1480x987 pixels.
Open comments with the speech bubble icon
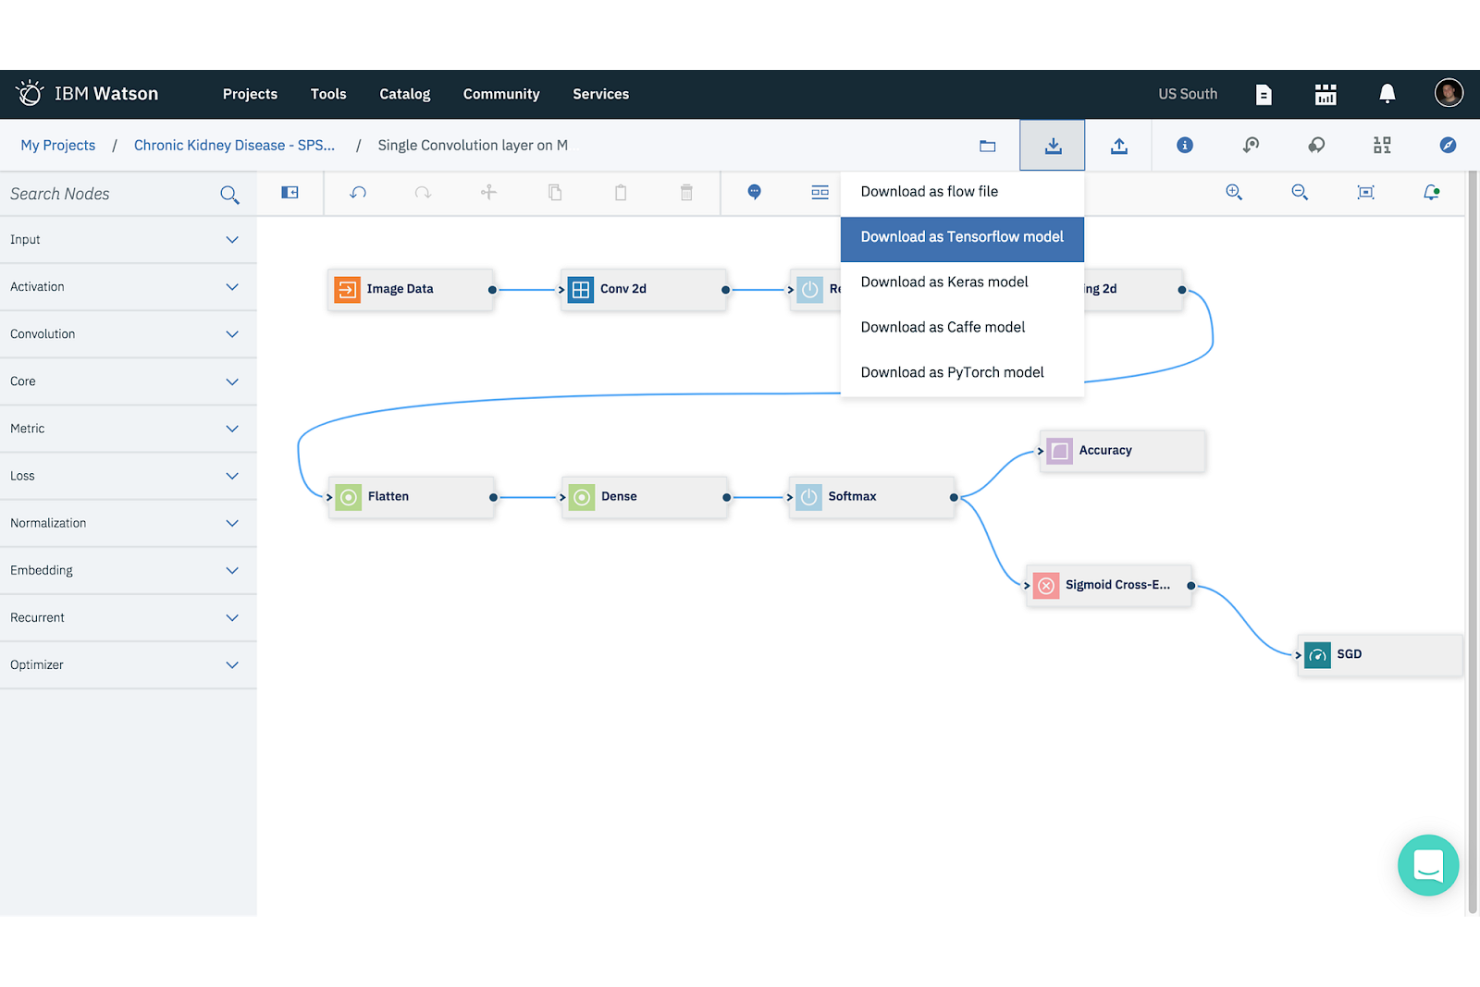[x=755, y=192]
